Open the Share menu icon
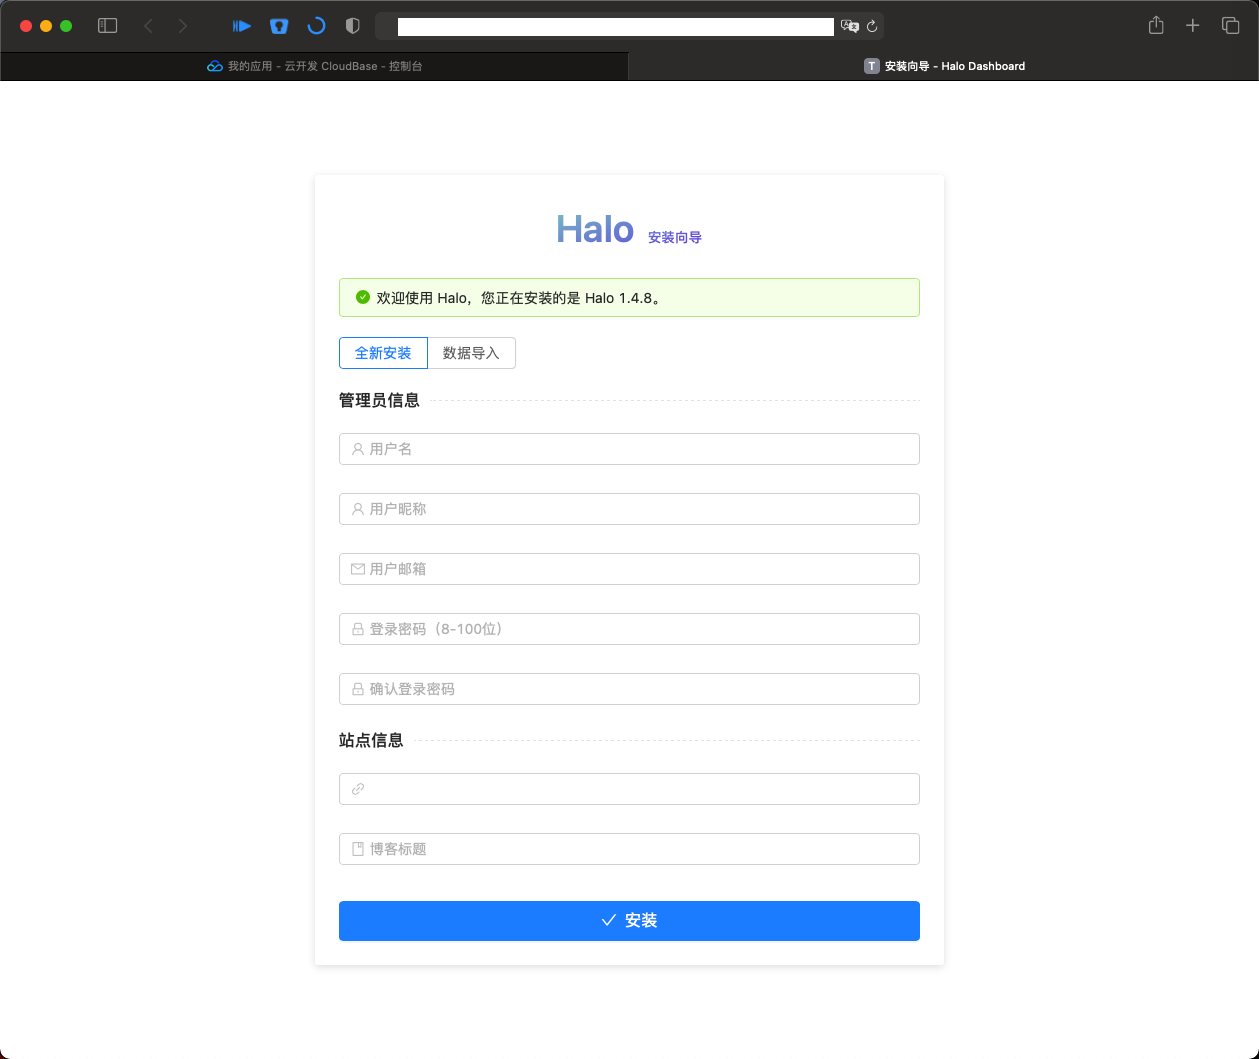Screen dimensions: 1259x1059 tap(1155, 26)
